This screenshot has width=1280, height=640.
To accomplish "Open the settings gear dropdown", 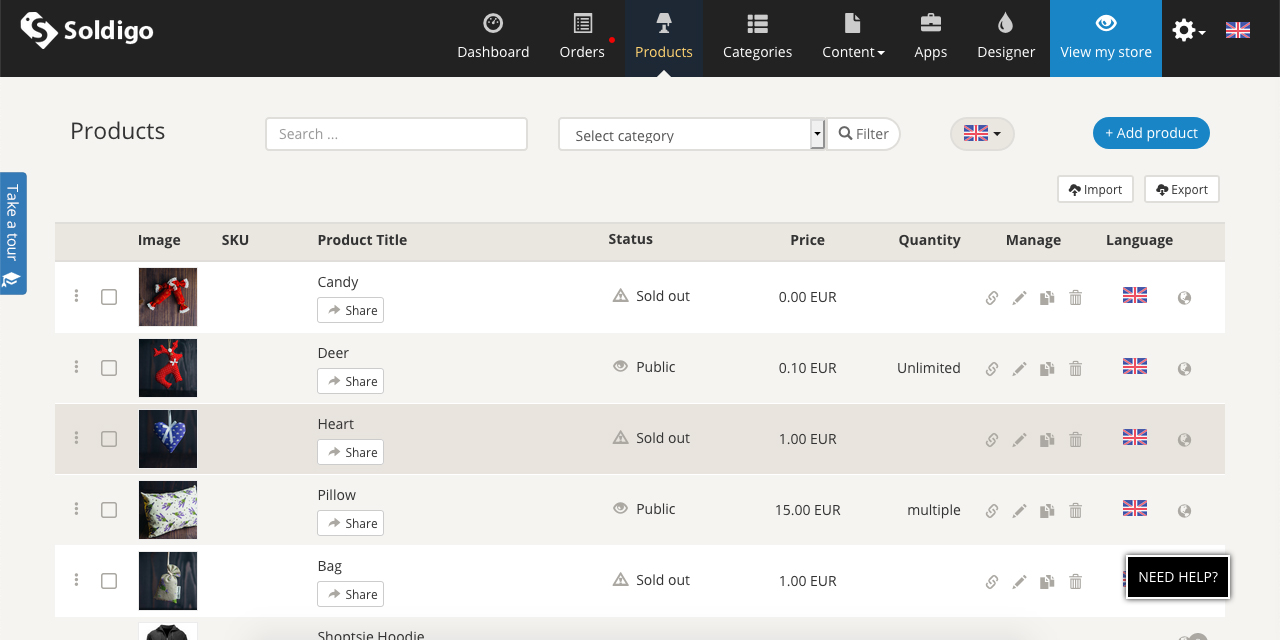I will (1188, 31).
